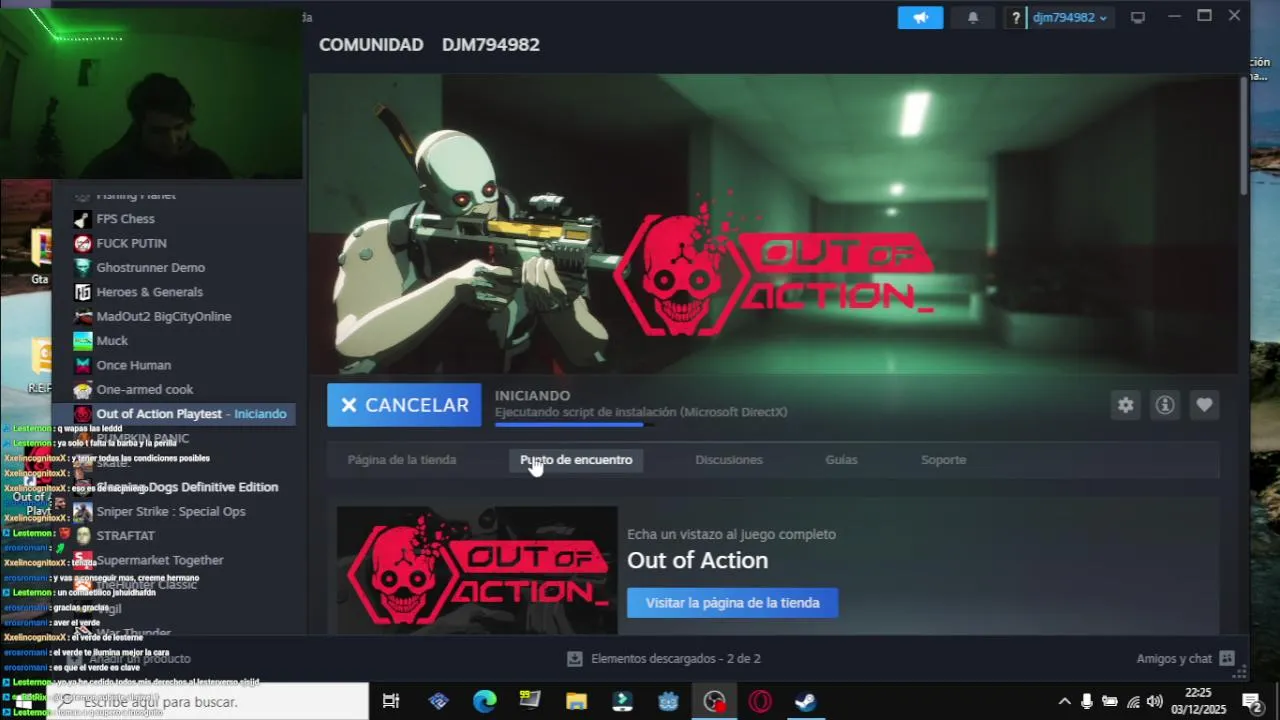
Task: Open the Guías tab
Action: [x=841, y=460]
